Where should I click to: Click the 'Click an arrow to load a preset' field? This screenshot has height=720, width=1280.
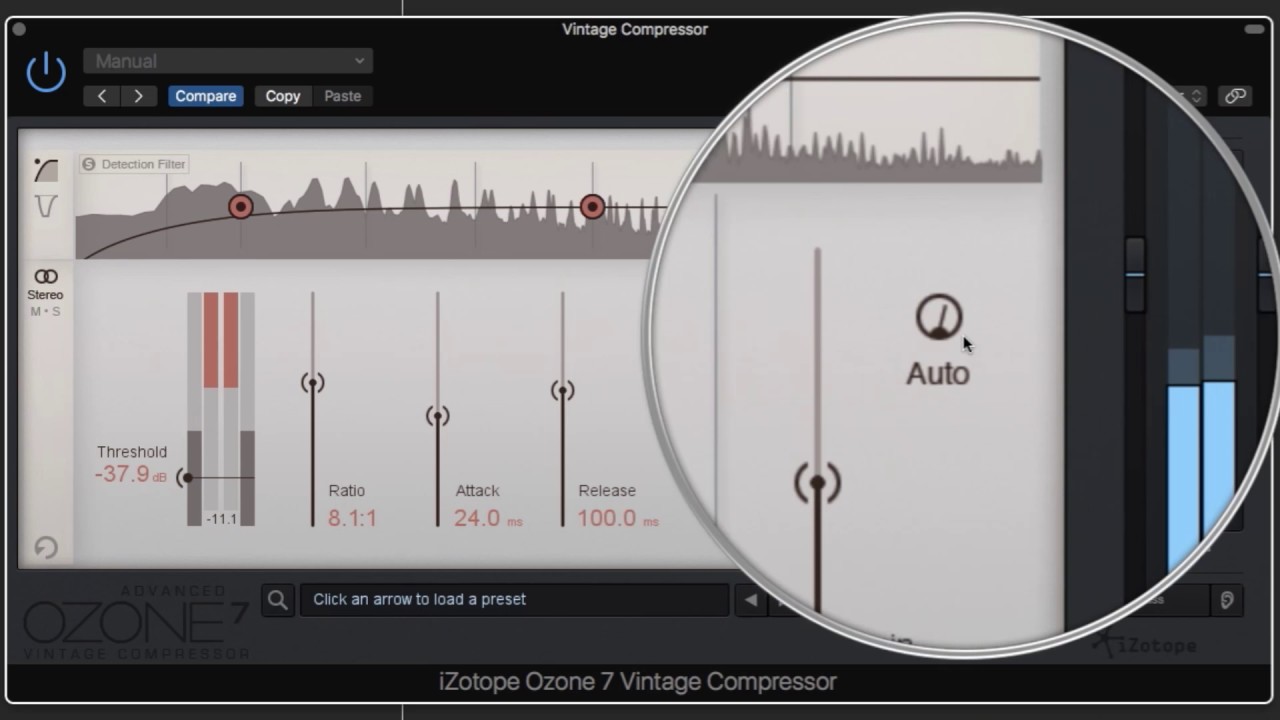[x=514, y=600]
